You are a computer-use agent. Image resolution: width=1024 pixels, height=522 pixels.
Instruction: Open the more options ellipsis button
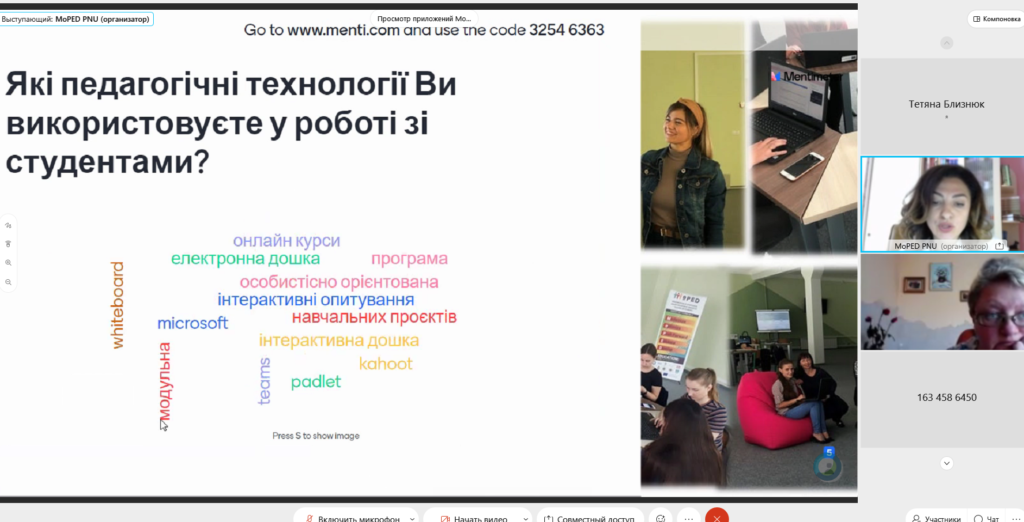689,518
